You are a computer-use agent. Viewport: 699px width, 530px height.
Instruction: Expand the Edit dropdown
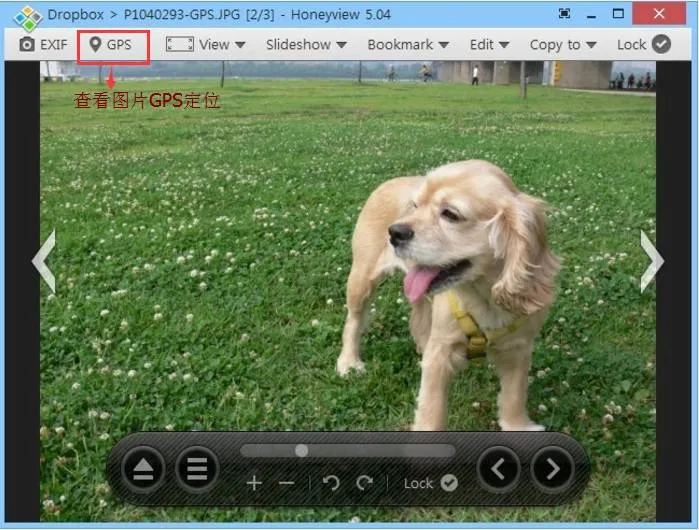(x=489, y=45)
